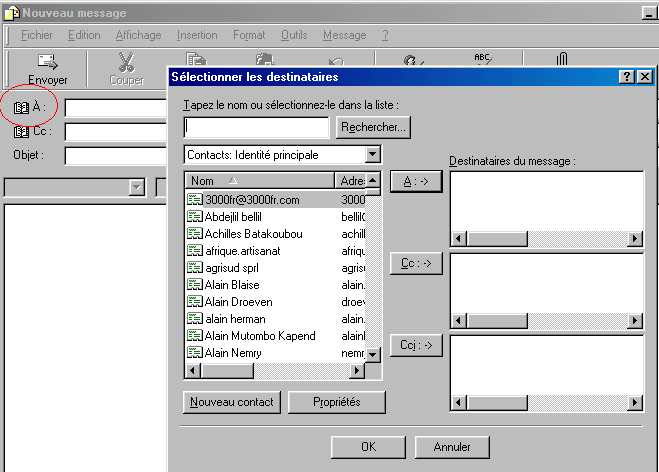Open the Message menu
Viewport: 659px width, 472px height.
(345, 35)
